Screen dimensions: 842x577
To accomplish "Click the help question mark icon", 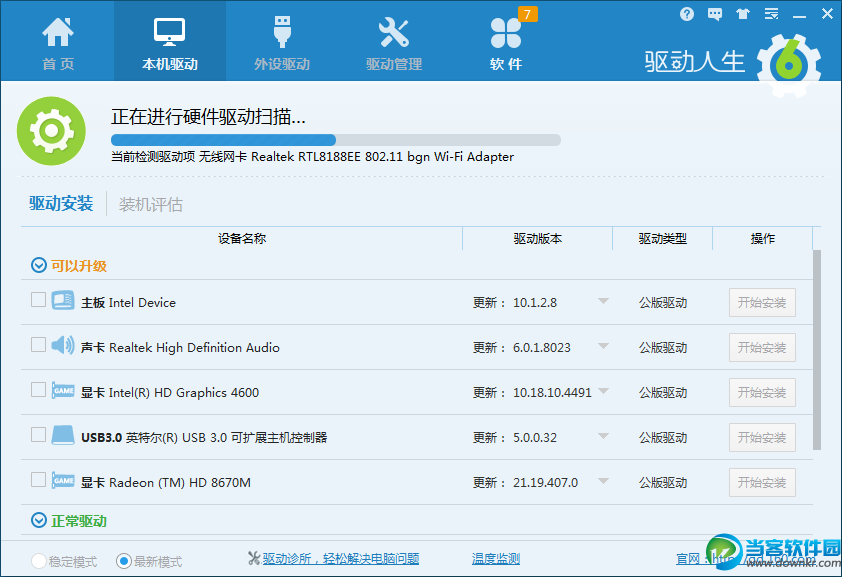I will [687, 14].
